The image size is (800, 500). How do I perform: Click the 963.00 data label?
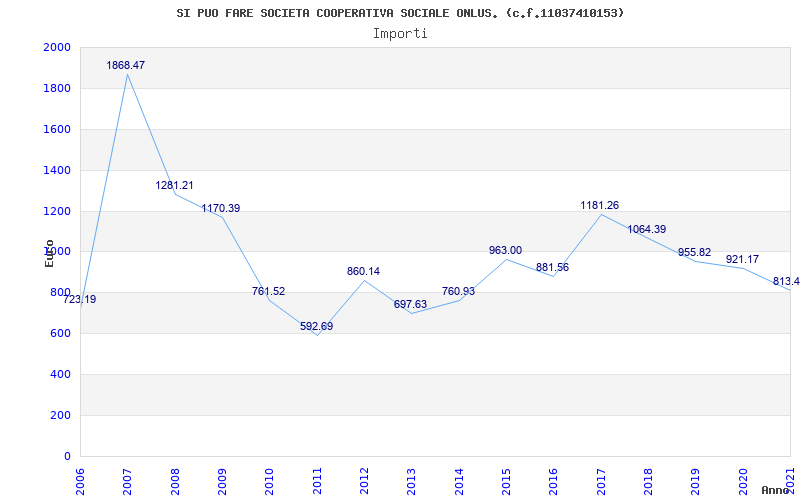coord(505,251)
